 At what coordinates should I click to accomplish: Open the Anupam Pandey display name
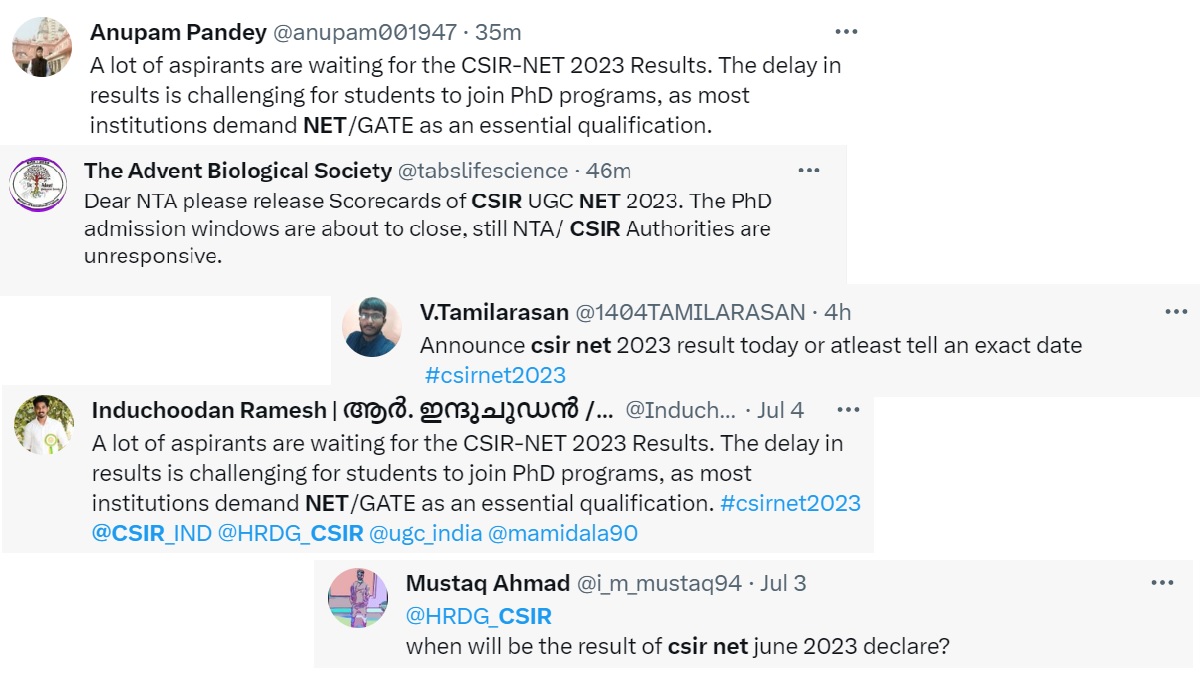coord(178,32)
